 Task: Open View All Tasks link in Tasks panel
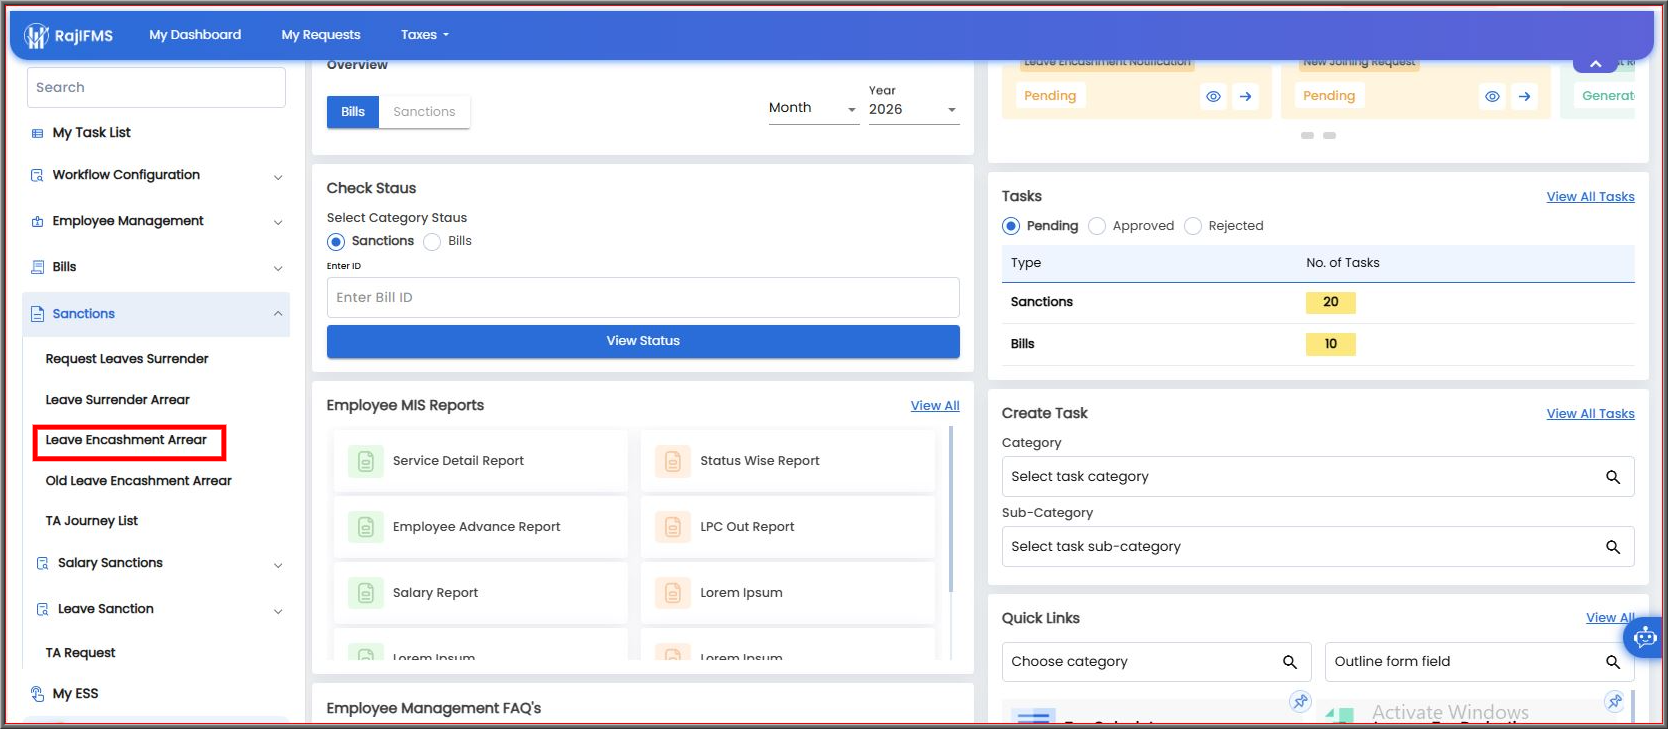[x=1590, y=197]
